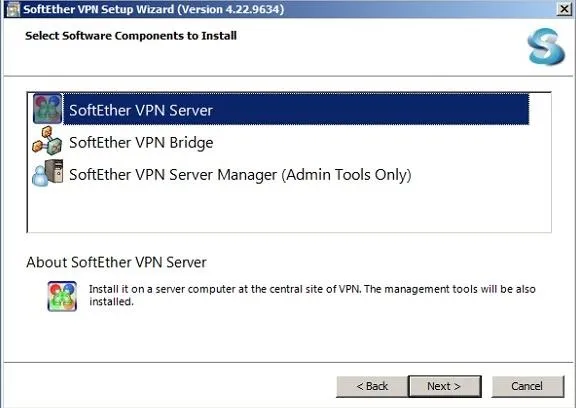Click the About SoftEther VPN Server heading
The image size is (576, 408).
[x=116, y=262]
